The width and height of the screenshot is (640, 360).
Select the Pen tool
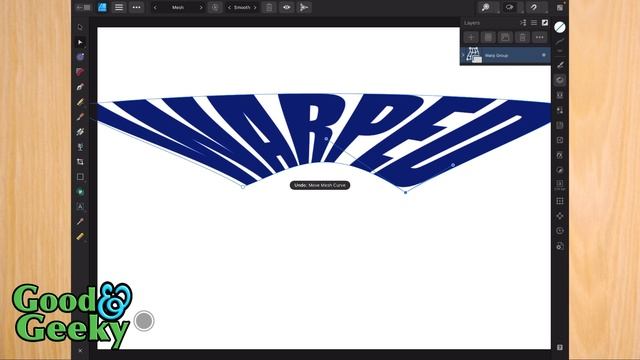pyautogui.click(x=80, y=87)
